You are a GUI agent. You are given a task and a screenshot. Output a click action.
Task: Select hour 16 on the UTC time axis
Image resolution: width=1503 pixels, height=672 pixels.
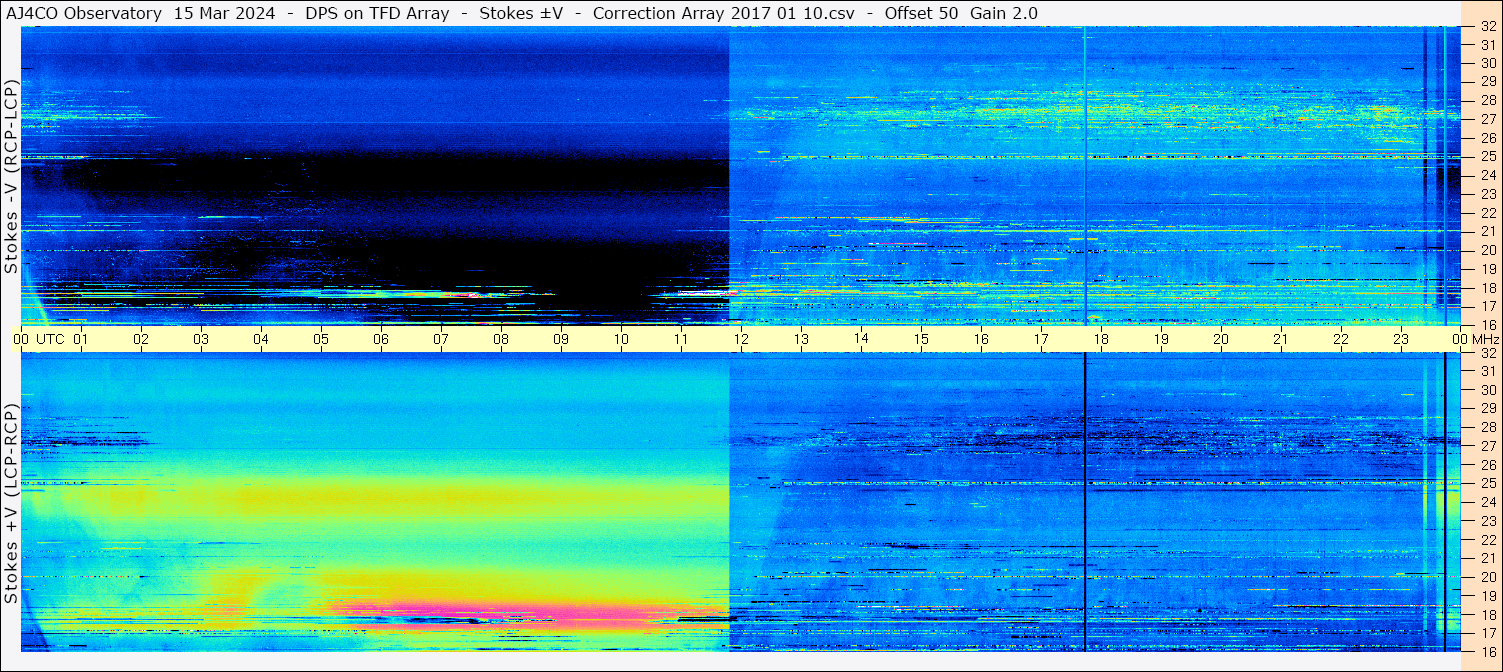[981, 339]
